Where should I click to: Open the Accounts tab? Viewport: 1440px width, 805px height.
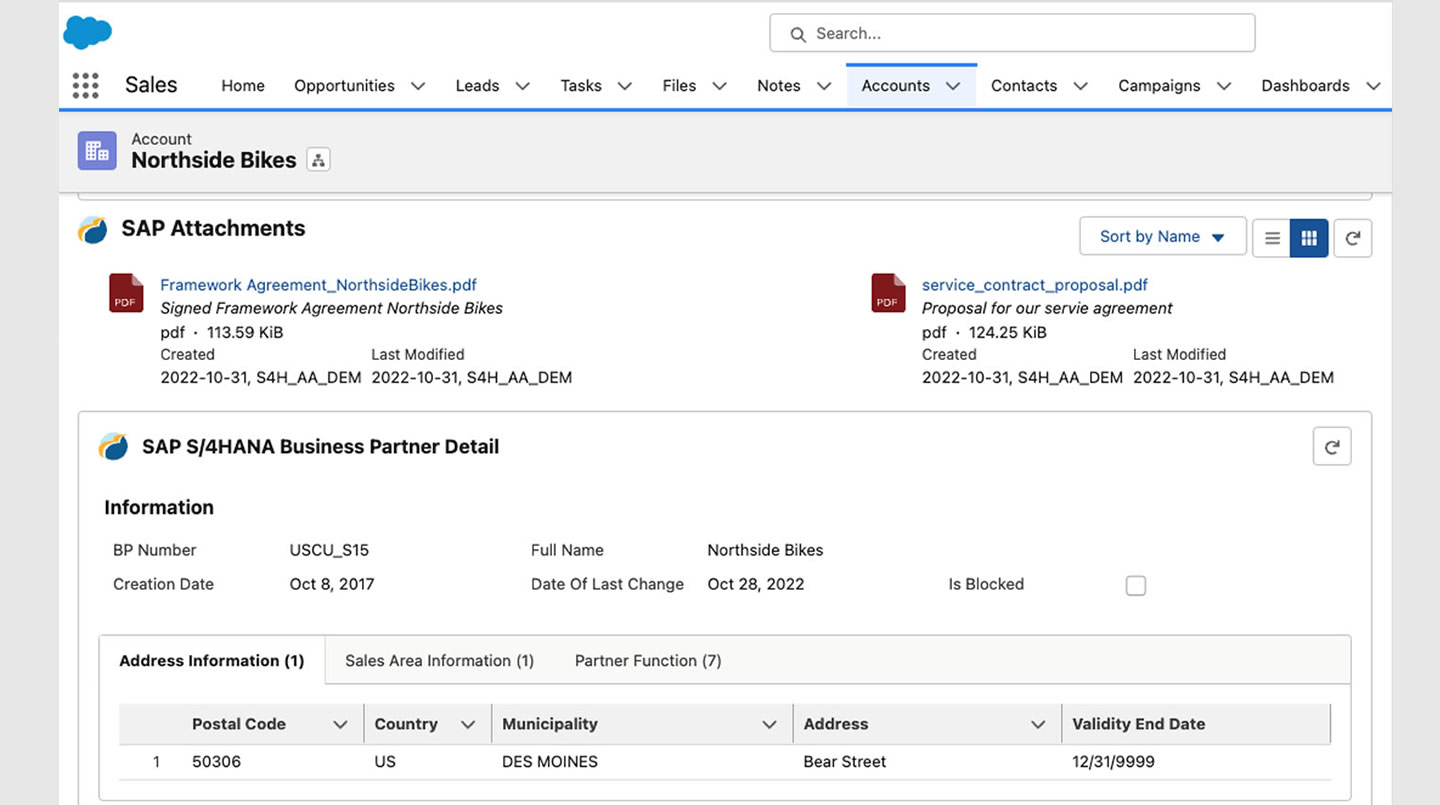tap(896, 86)
